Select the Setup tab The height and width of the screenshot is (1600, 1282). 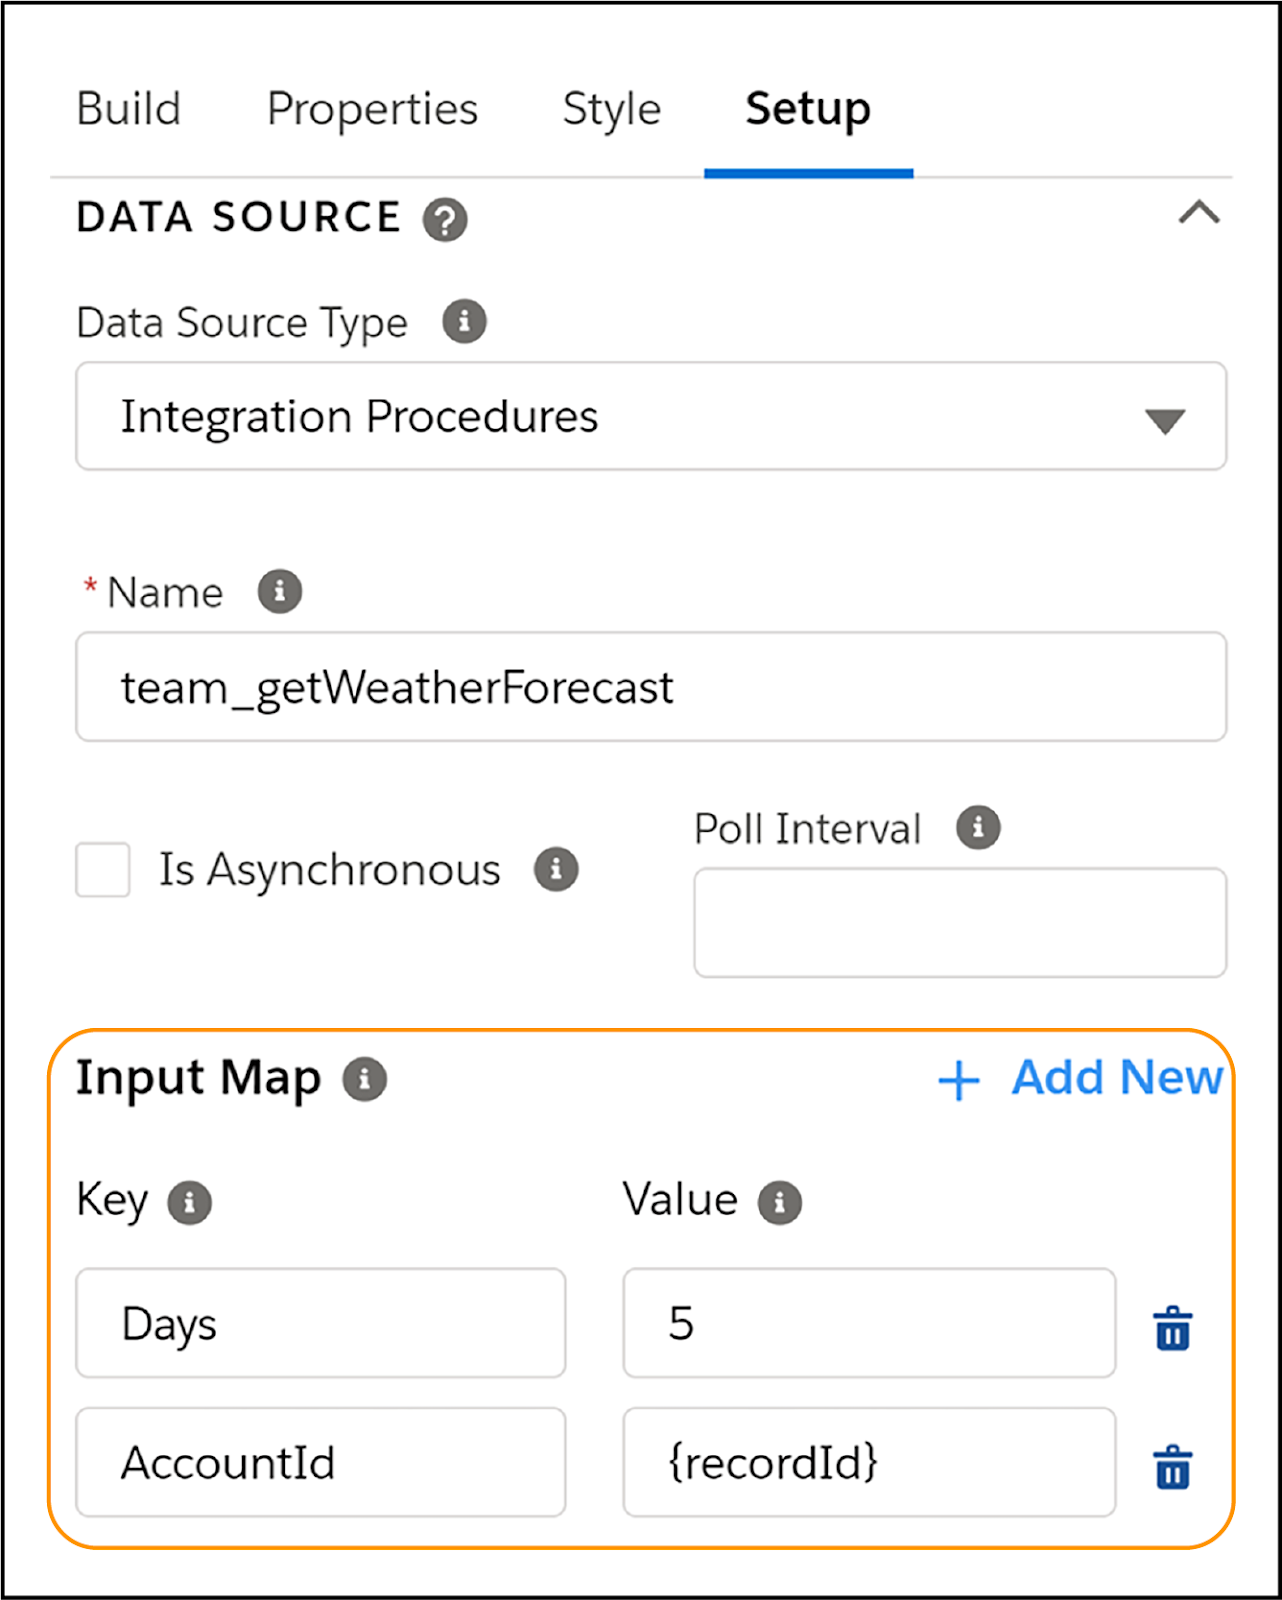(x=808, y=109)
